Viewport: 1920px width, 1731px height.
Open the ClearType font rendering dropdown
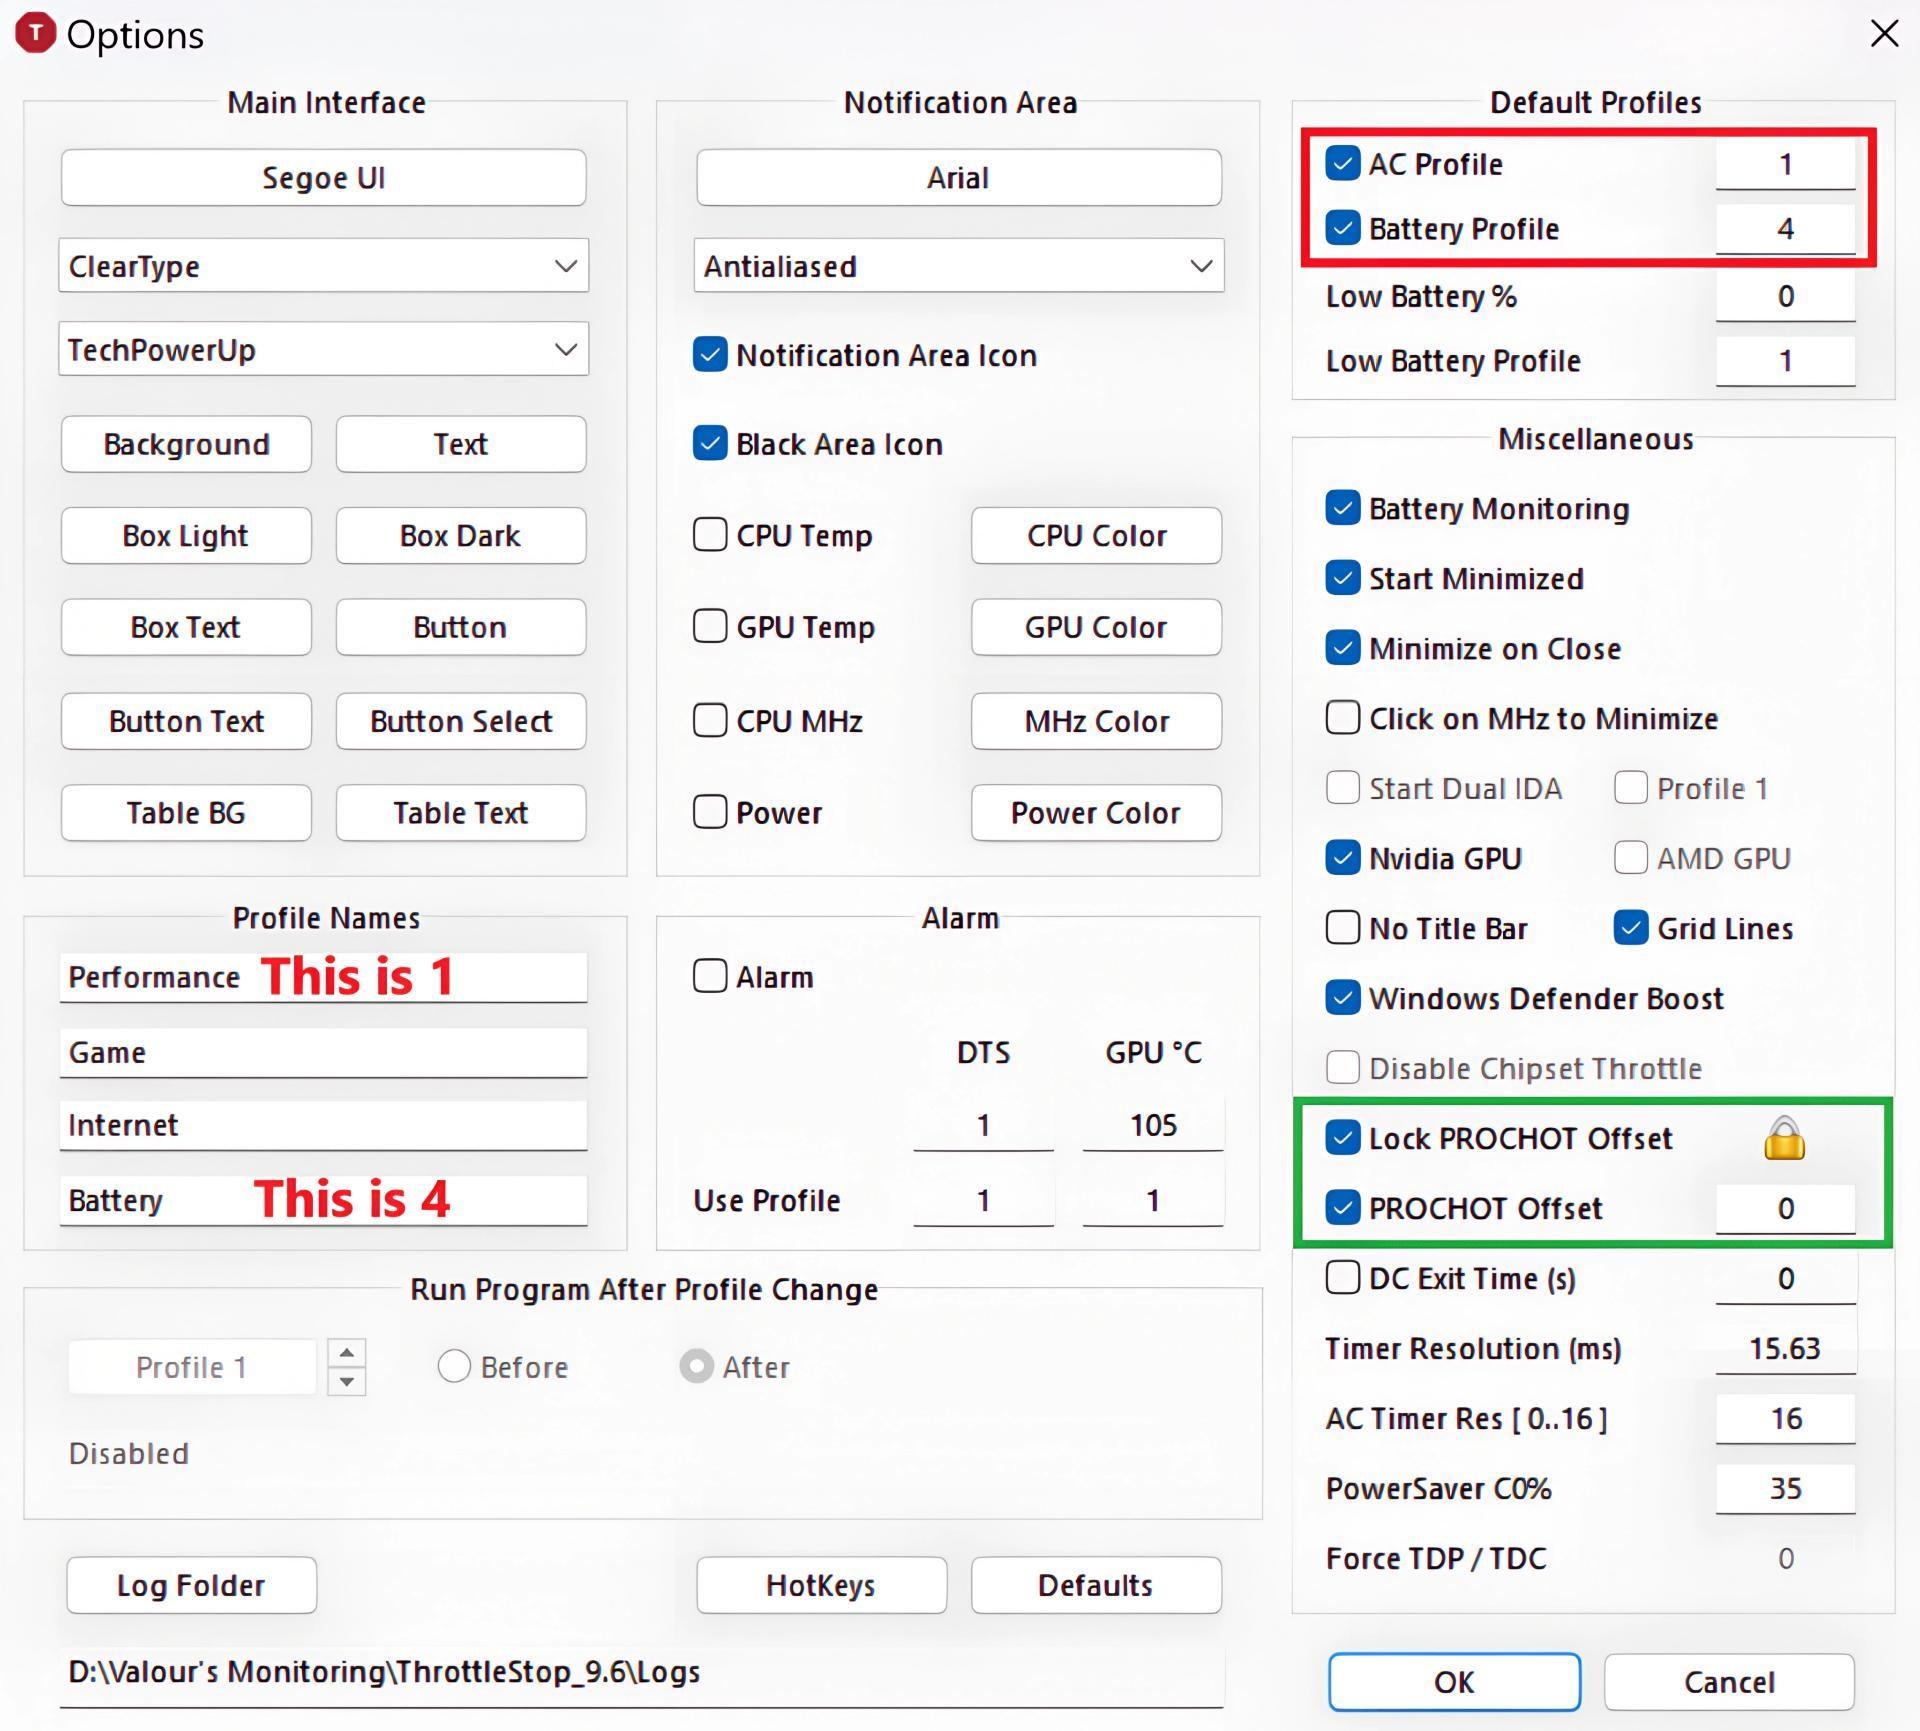point(323,266)
